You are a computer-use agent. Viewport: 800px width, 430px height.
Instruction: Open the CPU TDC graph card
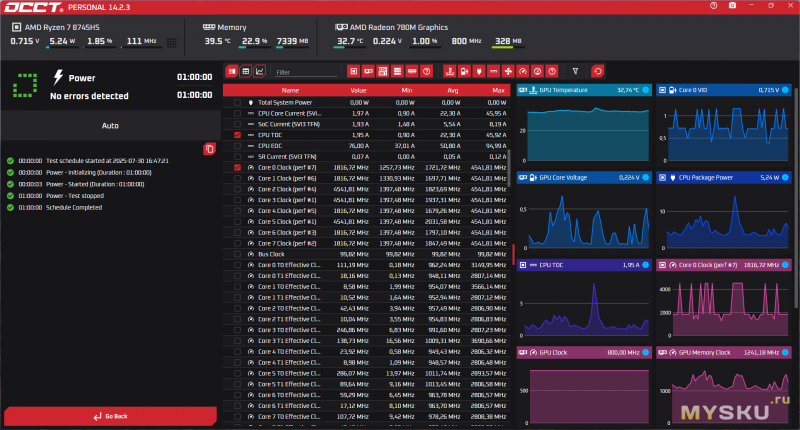point(584,300)
